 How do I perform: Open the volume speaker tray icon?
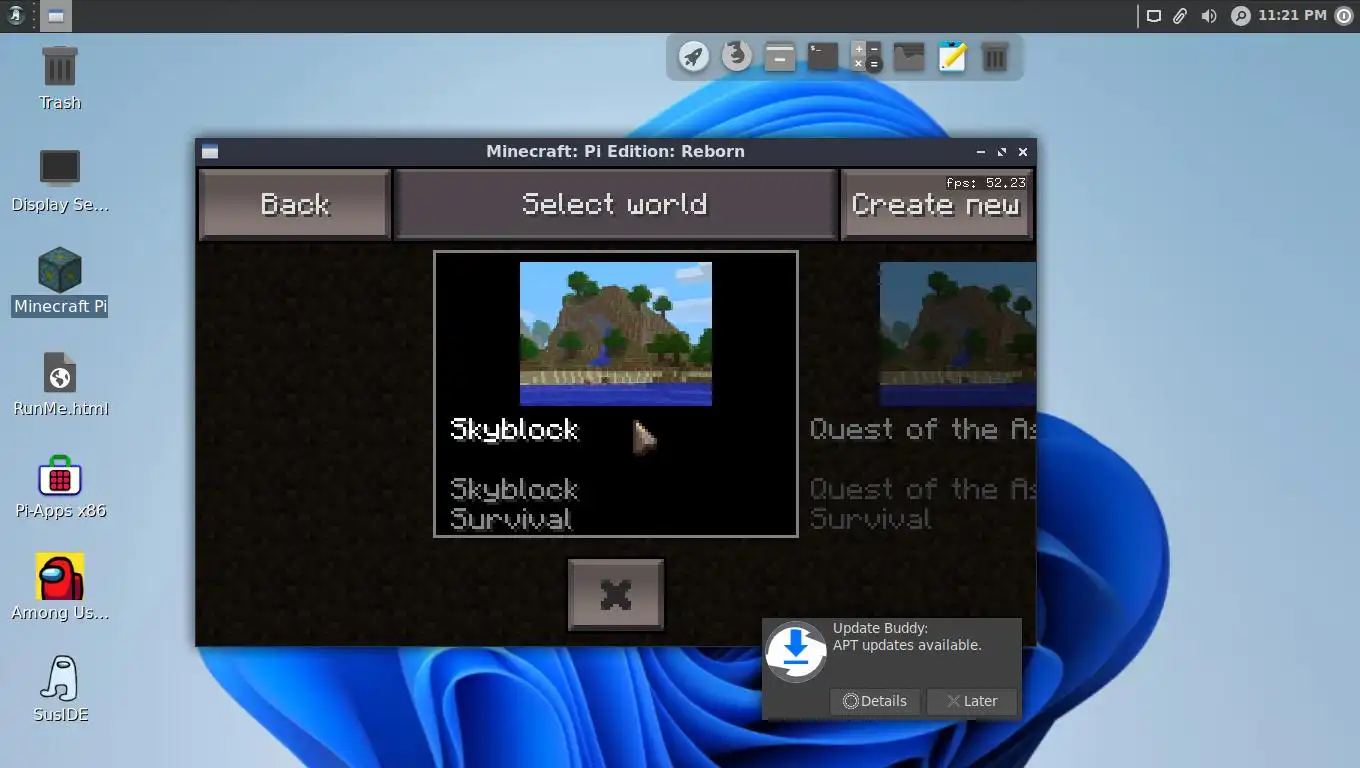tap(1209, 16)
